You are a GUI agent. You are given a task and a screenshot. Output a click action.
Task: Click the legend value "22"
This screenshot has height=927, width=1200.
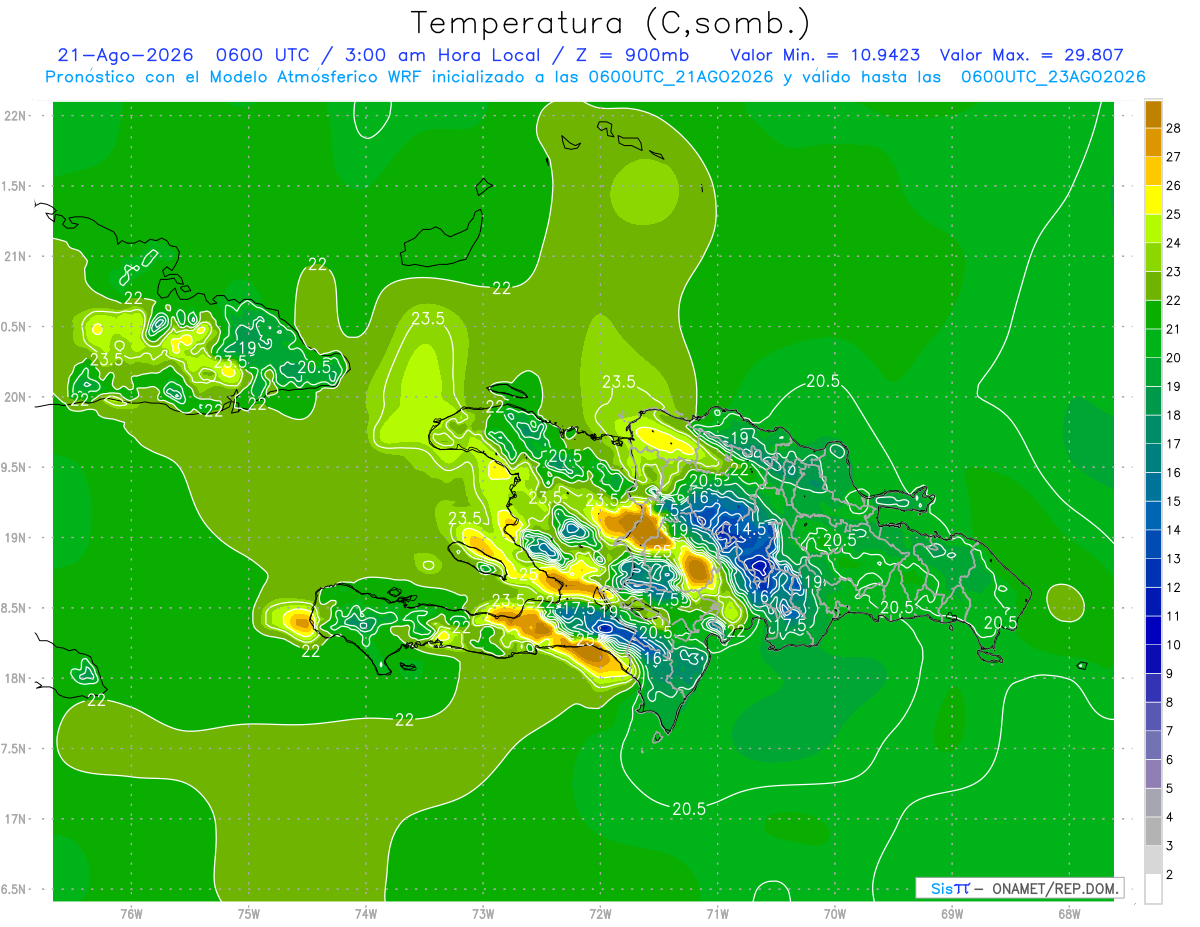[1174, 301]
